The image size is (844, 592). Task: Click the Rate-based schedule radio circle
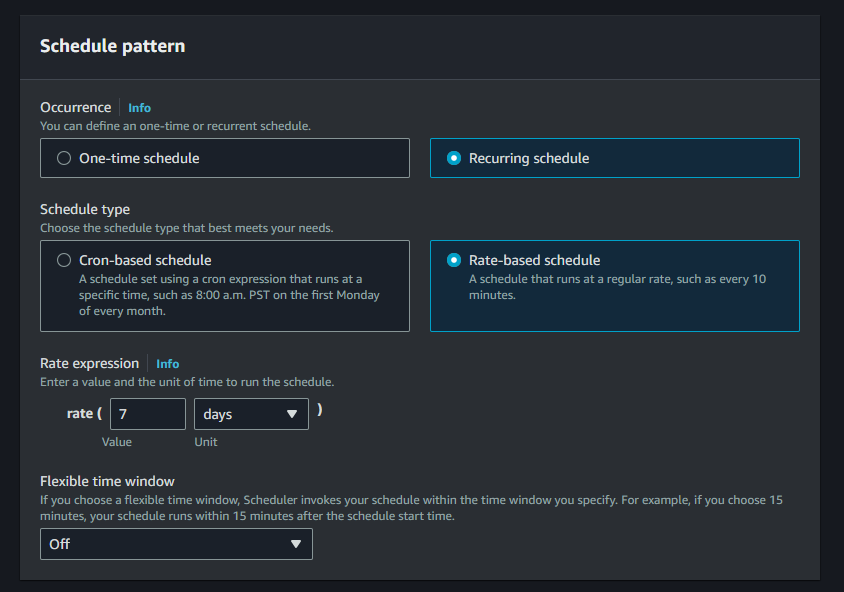coord(453,259)
